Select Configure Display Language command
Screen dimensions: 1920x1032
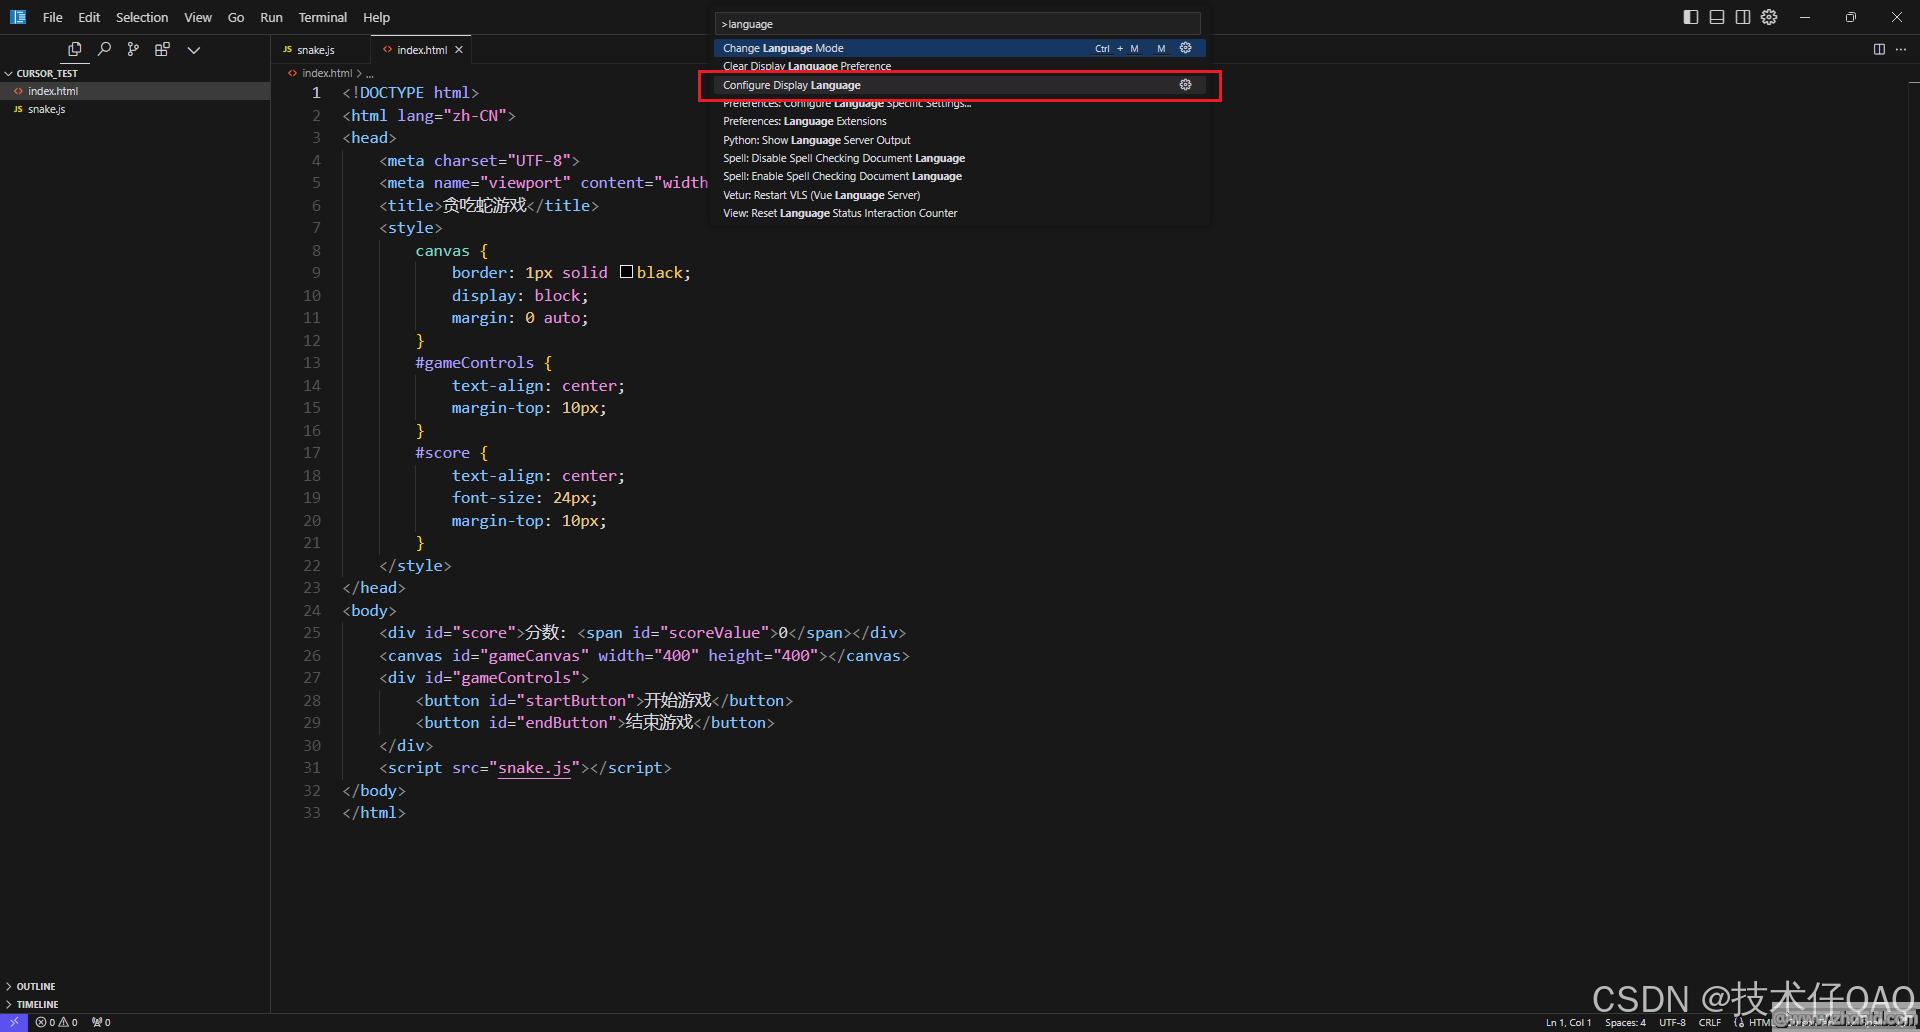tap(791, 85)
